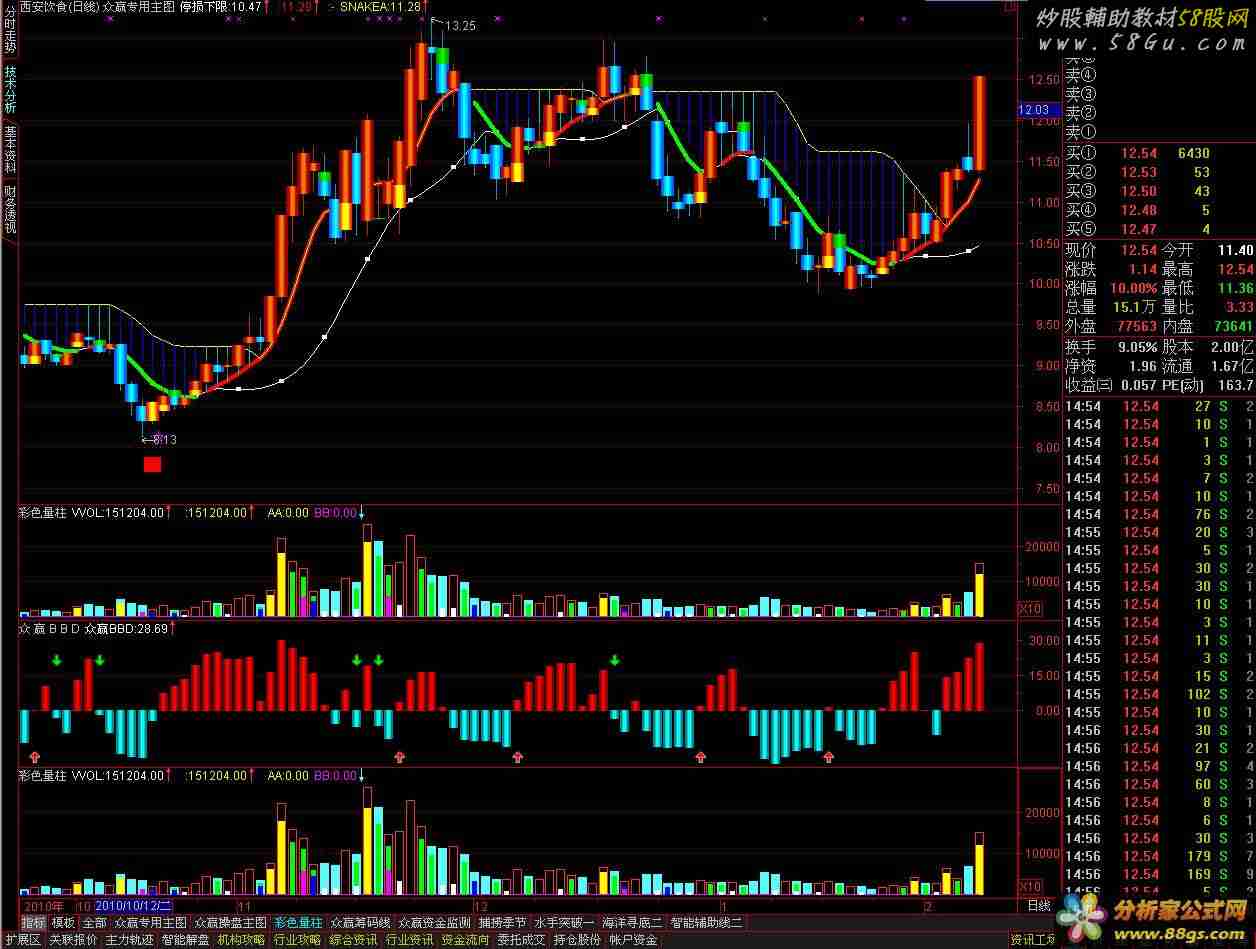Open the 智能解盘 tab

pyautogui.click(x=186, y=940)
